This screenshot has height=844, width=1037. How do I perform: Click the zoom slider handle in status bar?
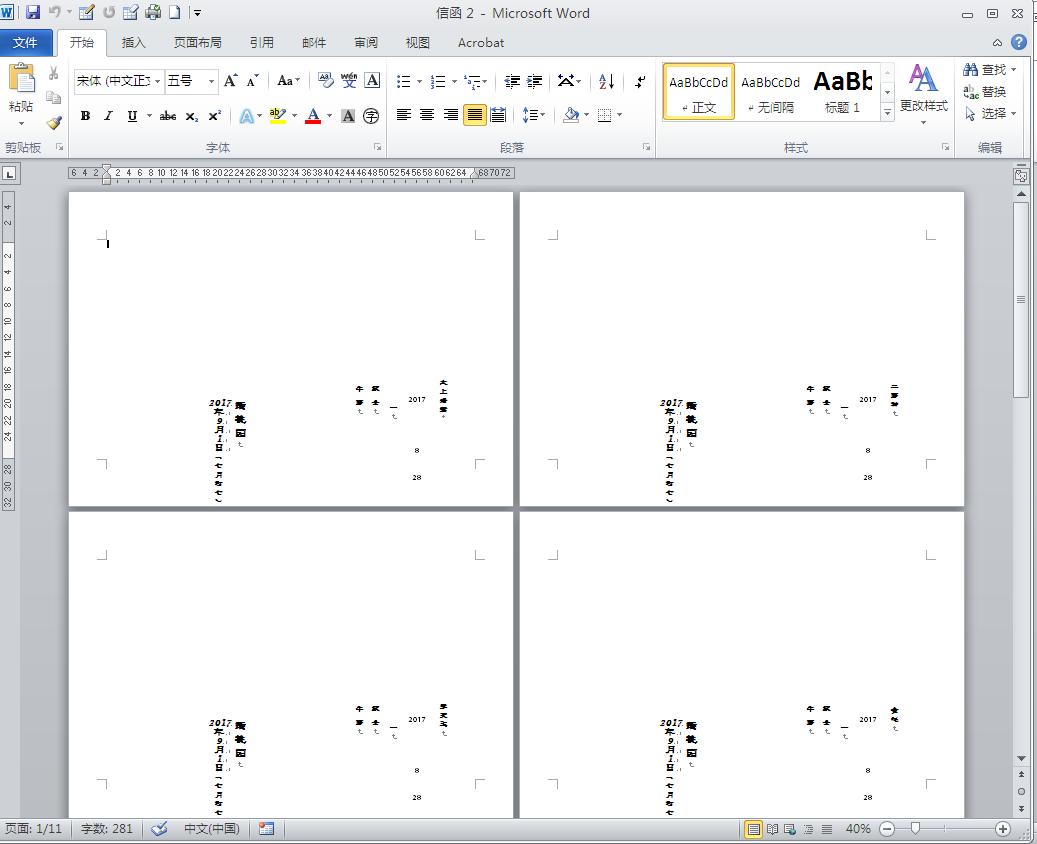pyautogui.click(x=914, y=829)
